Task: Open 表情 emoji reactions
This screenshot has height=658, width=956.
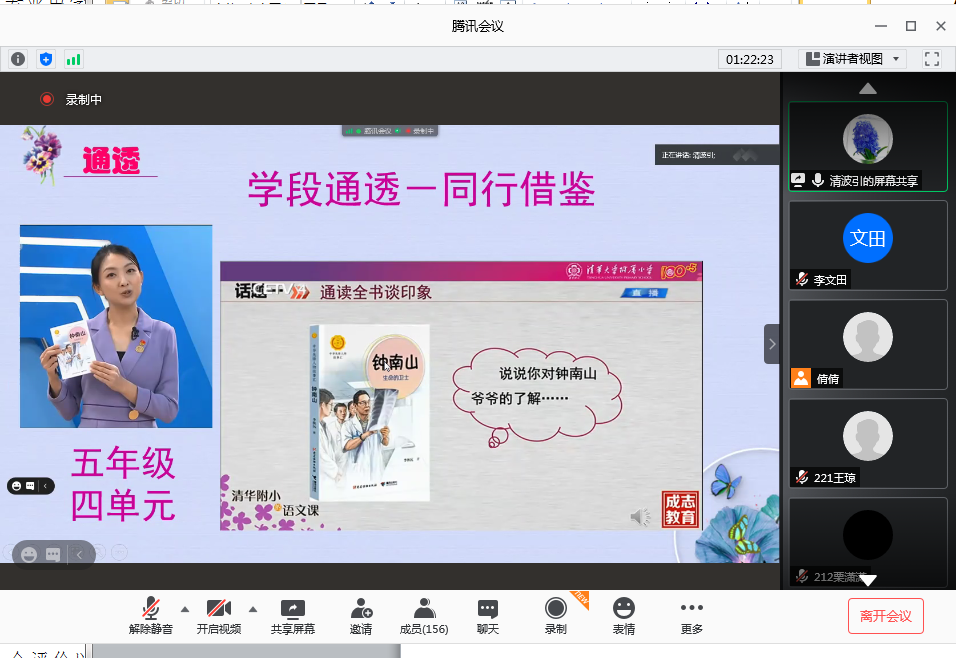Action: click(x=624, y=616)
